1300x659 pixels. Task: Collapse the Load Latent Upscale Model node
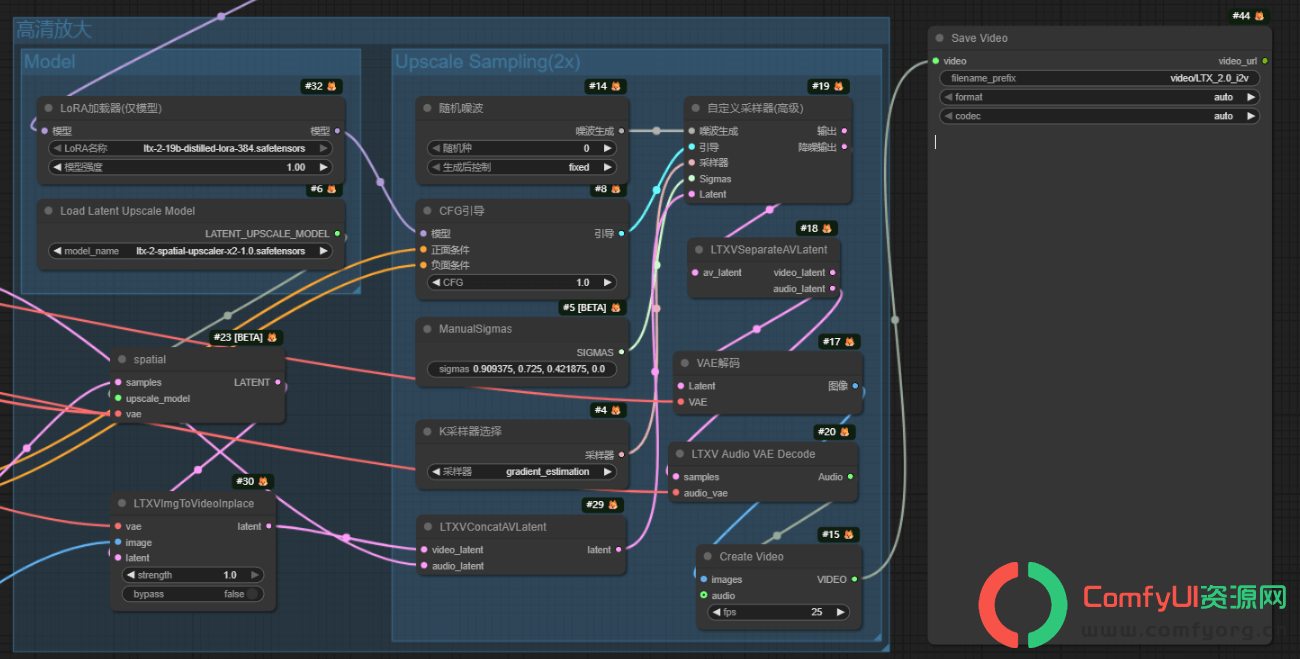click(x=48, y=211)
